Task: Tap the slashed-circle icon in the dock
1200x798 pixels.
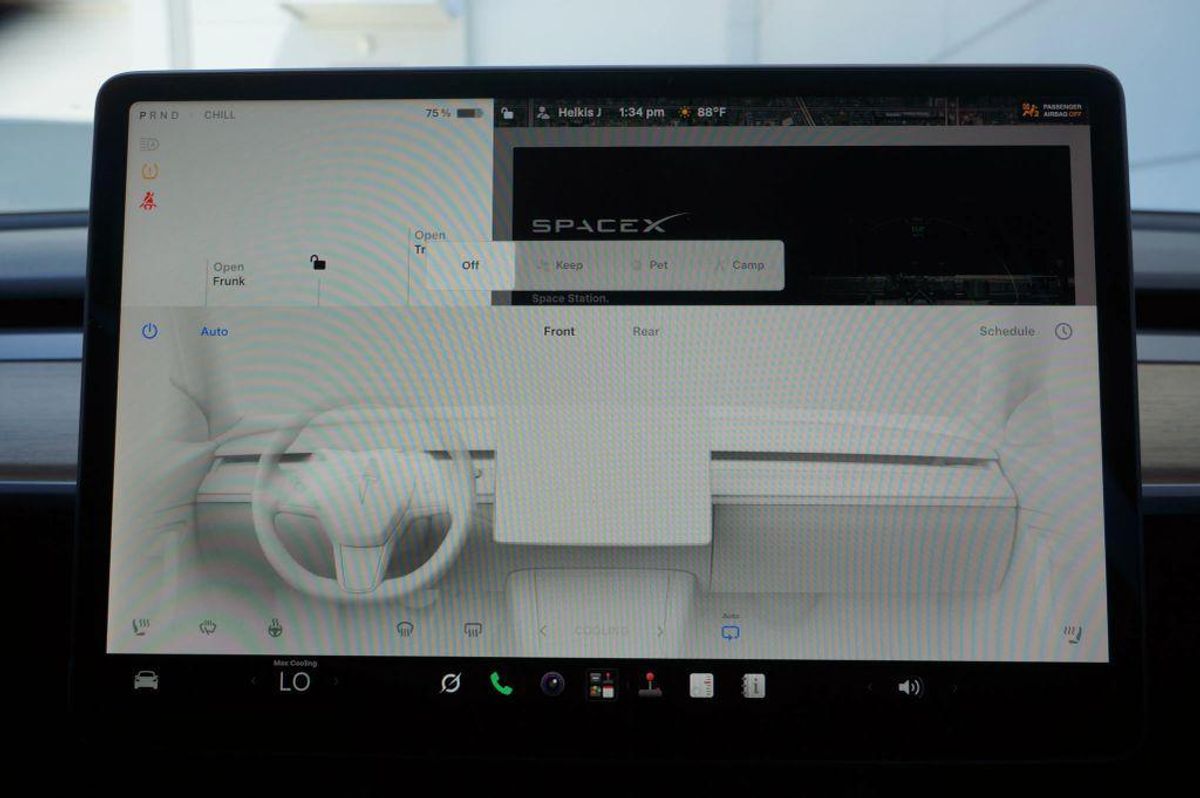Action: (x=451, y=684)
